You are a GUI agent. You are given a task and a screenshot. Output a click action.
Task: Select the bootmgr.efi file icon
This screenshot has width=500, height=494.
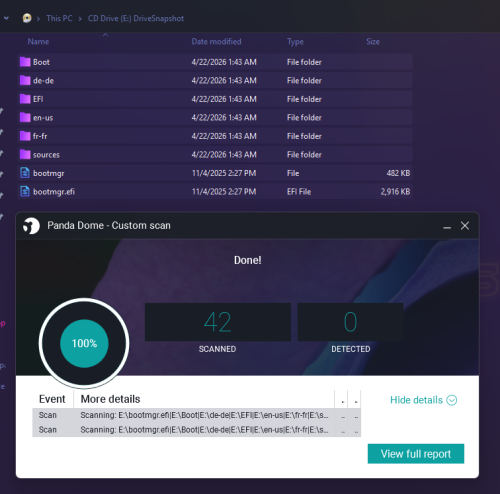tap(25, 191)
